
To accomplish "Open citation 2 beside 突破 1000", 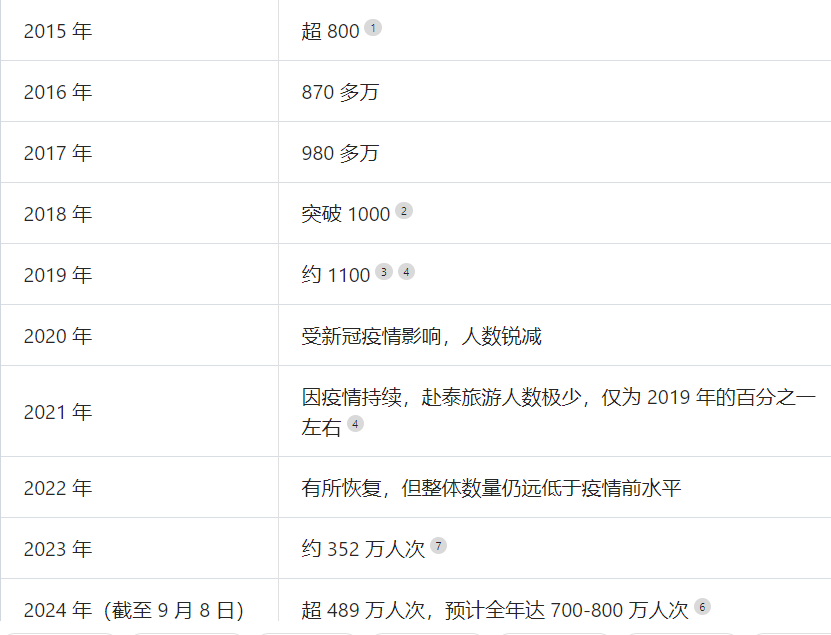I will click(403, 211).
